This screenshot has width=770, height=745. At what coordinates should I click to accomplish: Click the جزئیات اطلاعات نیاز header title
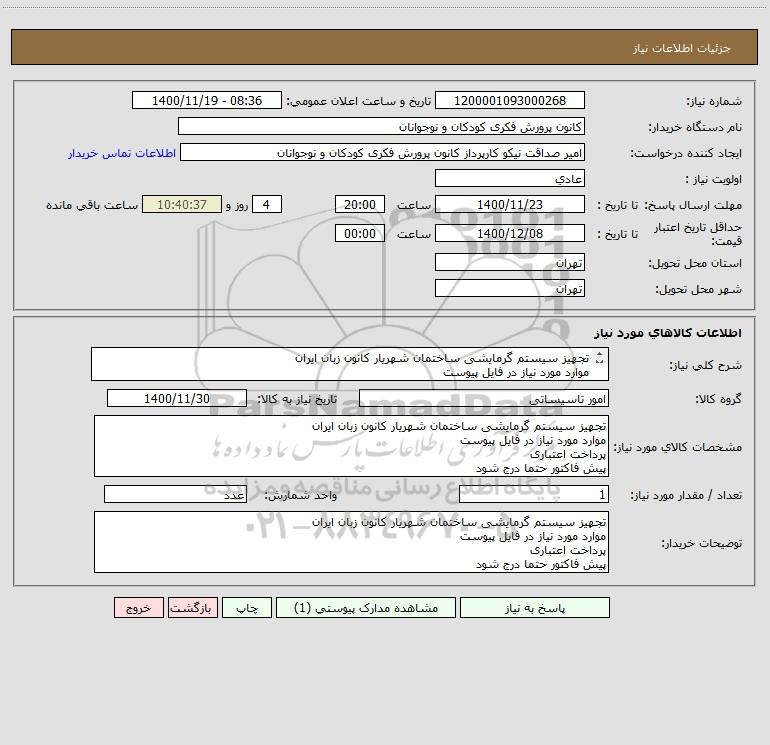[x=682, y=48]
